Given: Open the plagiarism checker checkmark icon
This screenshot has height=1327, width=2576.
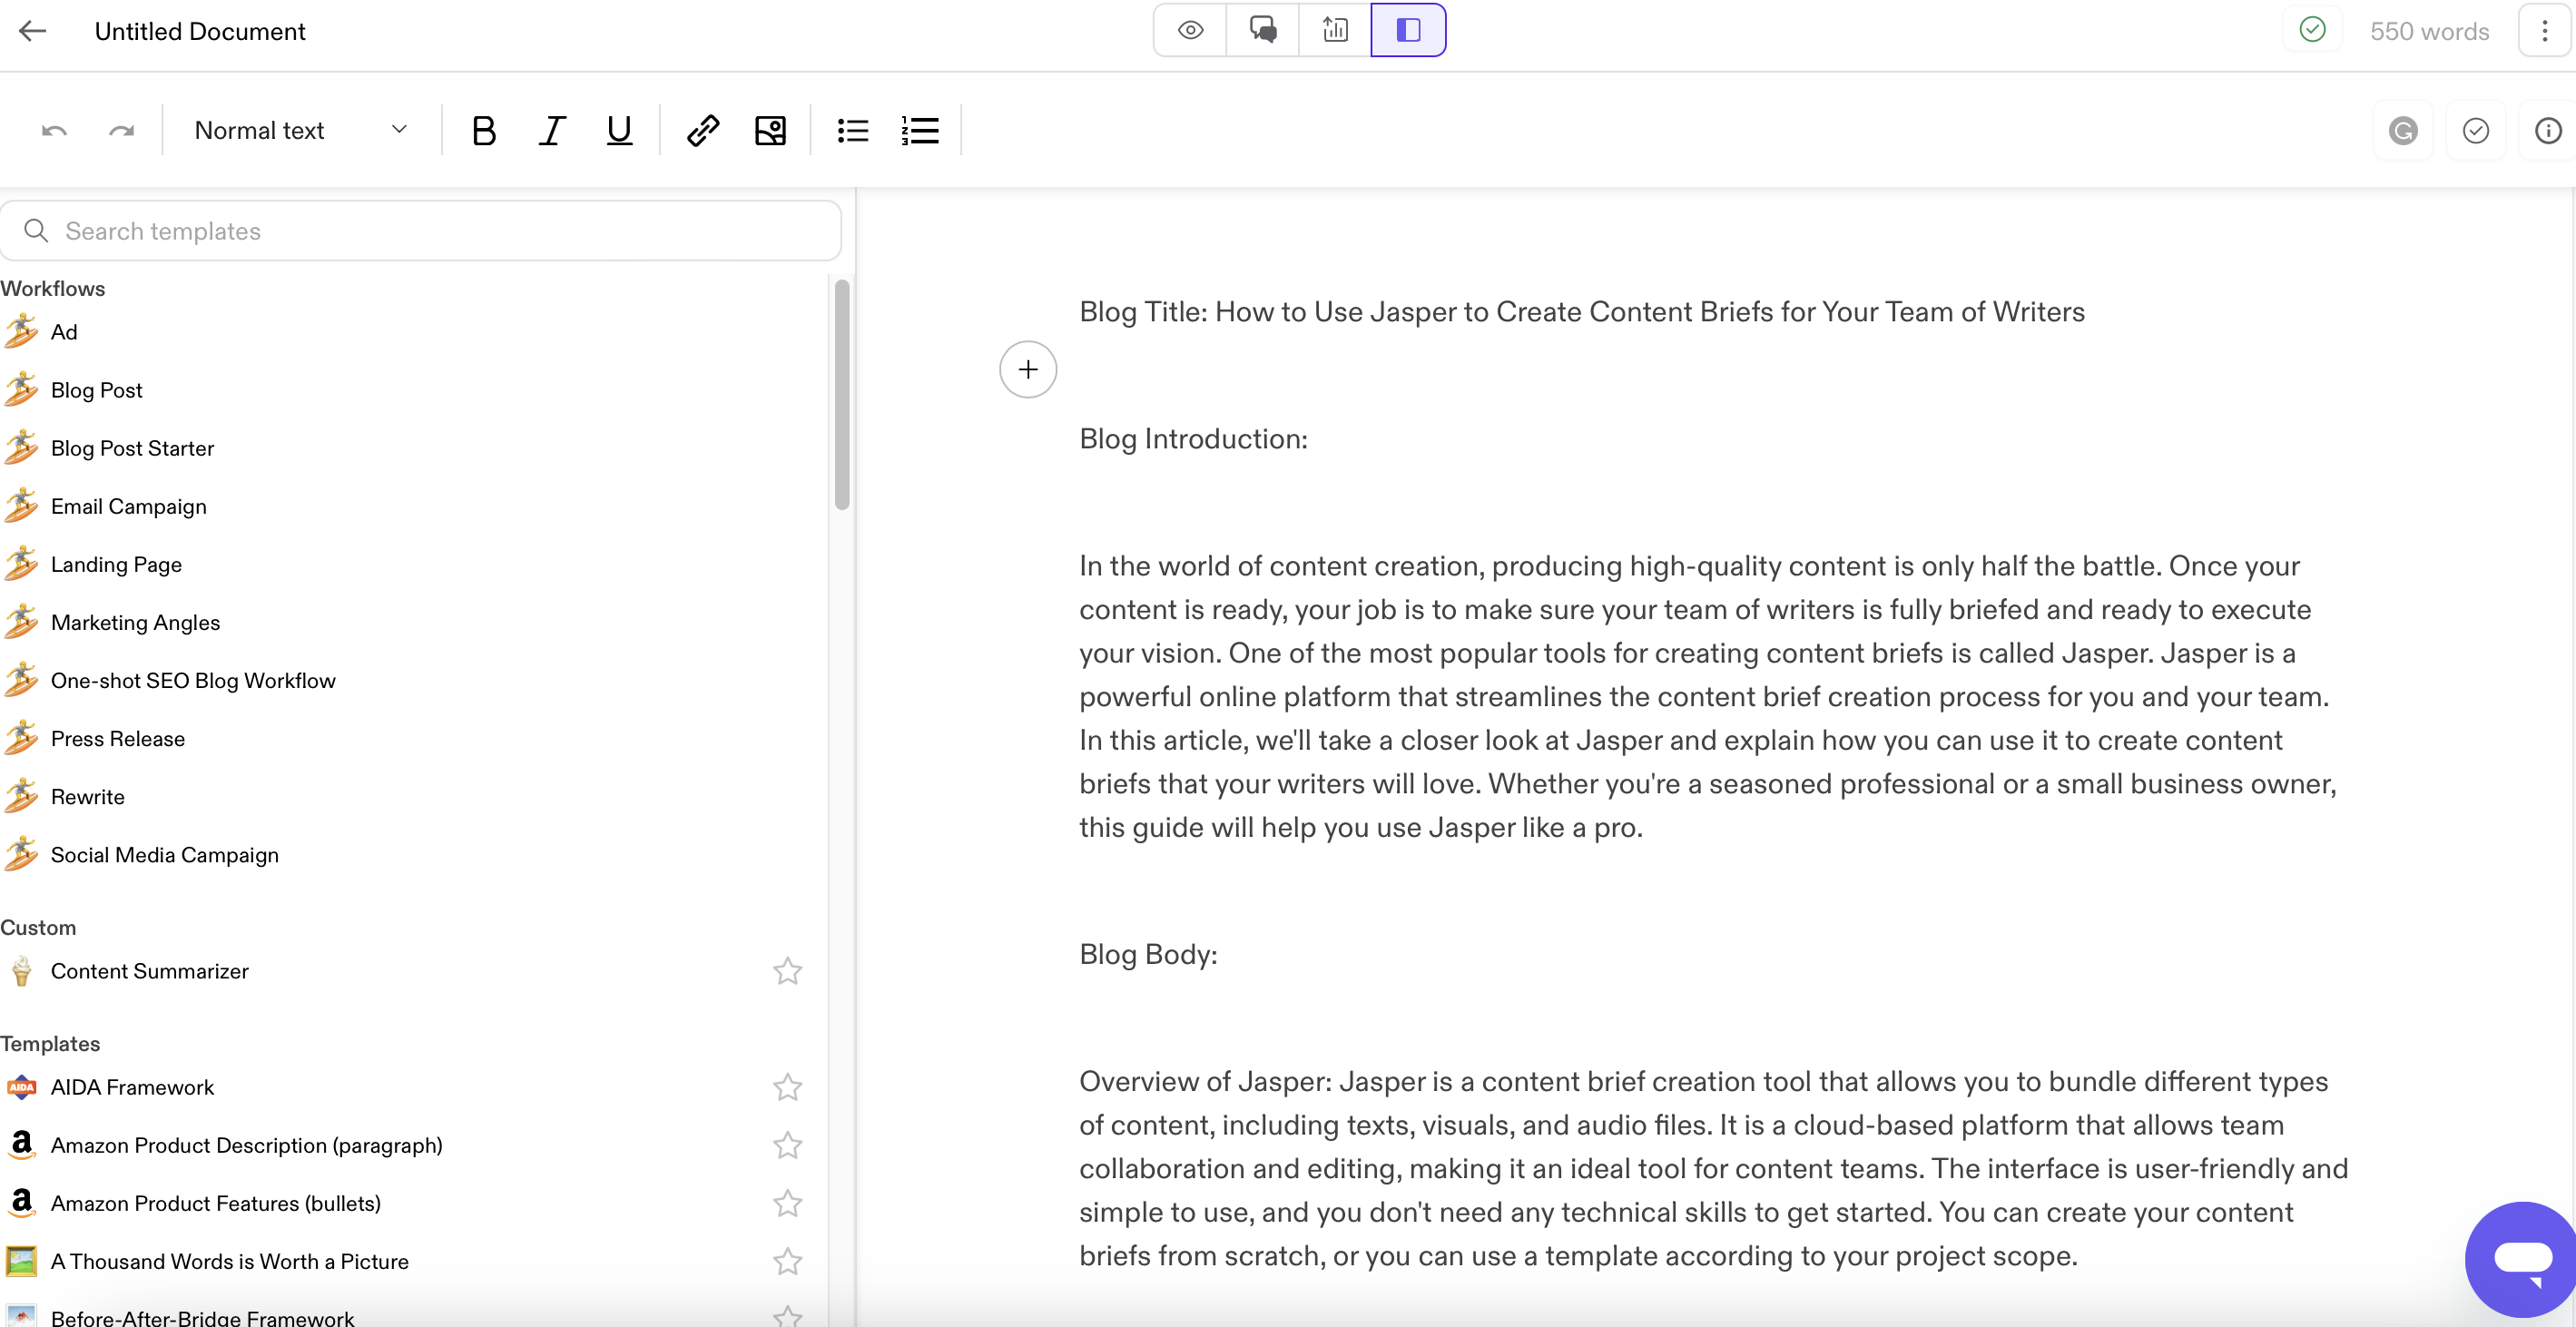Looking at the screenshot, I should click(x=2476, y=131).
